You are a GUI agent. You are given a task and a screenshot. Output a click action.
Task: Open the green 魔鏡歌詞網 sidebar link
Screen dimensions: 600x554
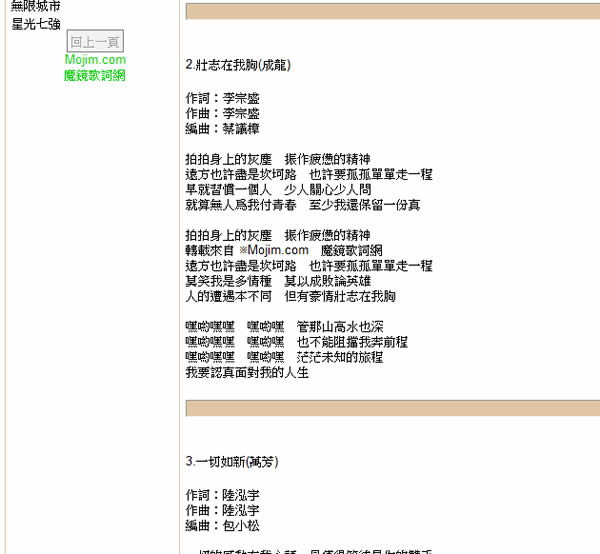click(x=95, y=75)
